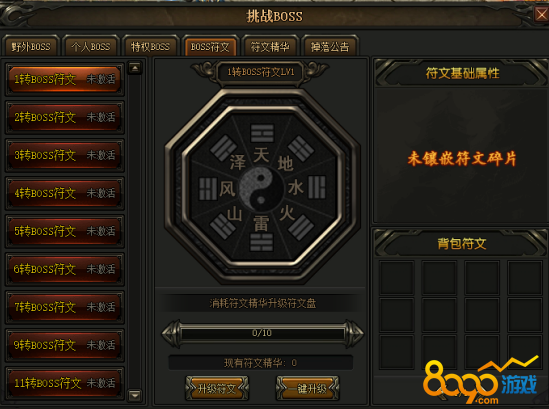
Task: Select the 水 trigram rune slot
Action: 316,187
